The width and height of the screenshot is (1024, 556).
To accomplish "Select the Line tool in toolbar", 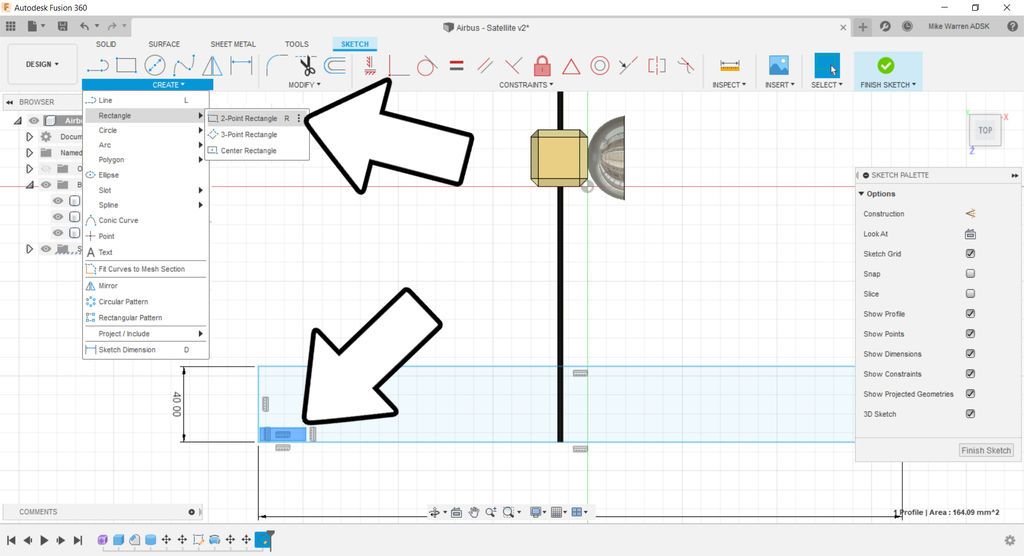I will [98, 65].
